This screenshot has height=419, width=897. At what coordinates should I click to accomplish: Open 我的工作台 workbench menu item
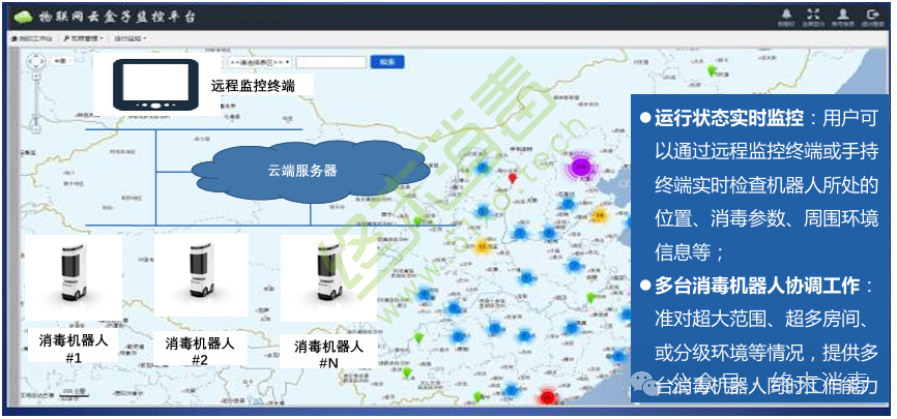(32, 38)
